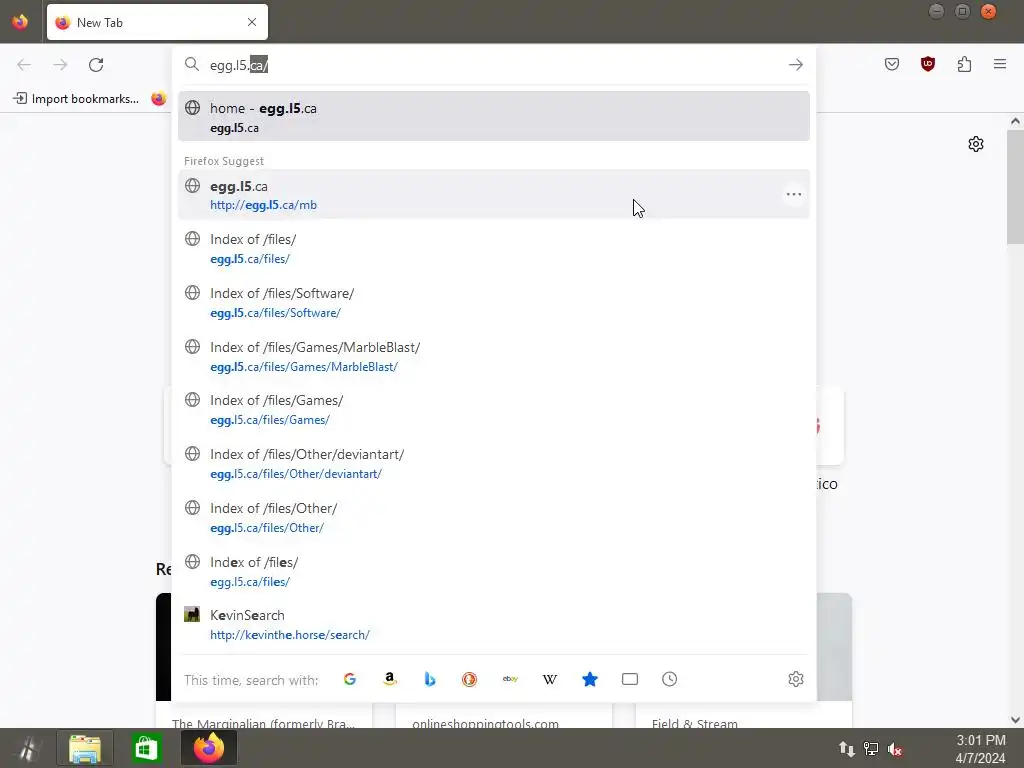The width and height of the screenshot is (1024, 768).
Task: Click Import bookmarks toolbar item
Action: click(76, 99)
